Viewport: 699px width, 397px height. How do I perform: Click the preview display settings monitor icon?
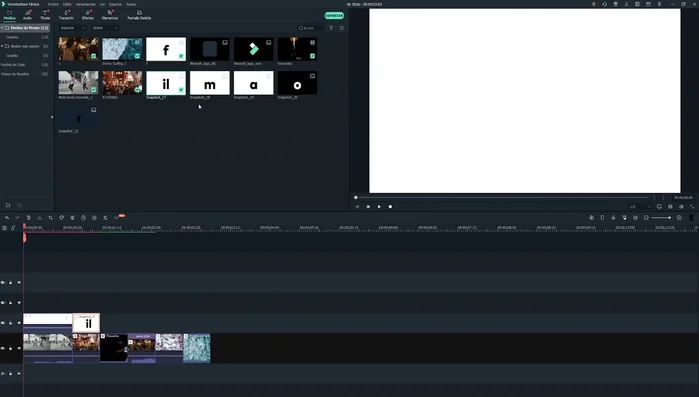pos(659,207)
